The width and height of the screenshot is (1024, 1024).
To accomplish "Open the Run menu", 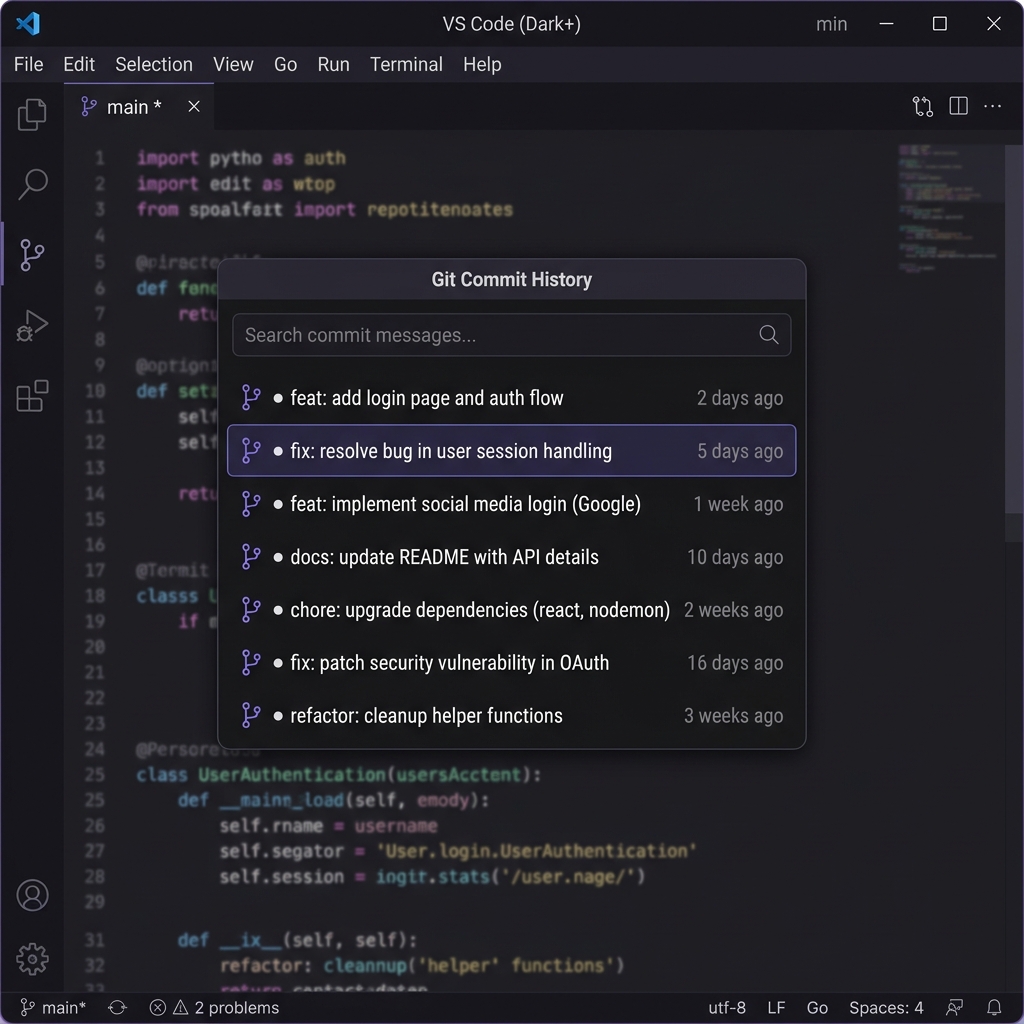I will tap(334, 64).
